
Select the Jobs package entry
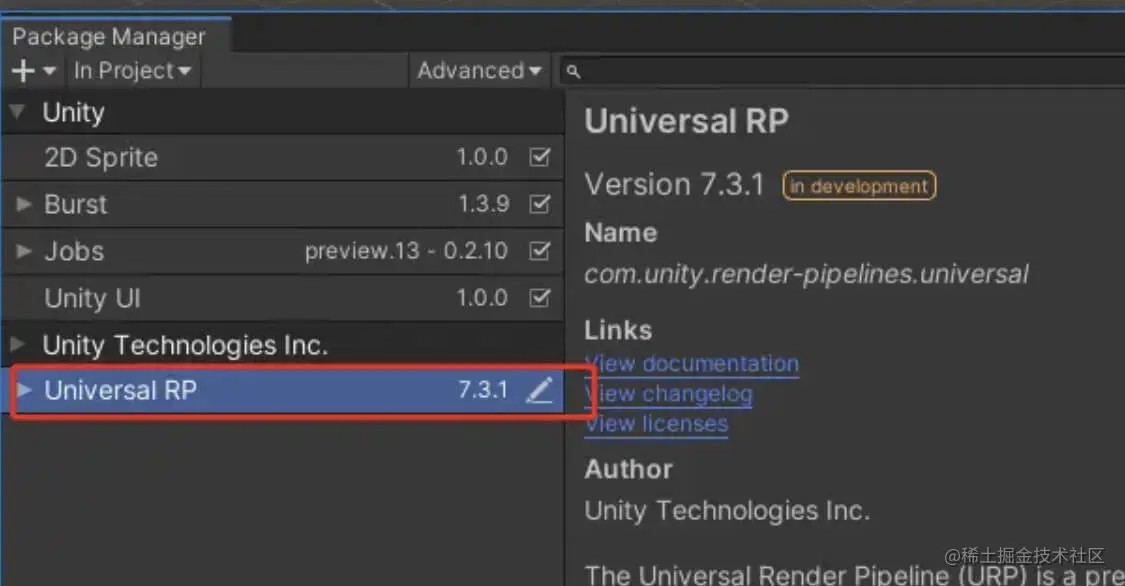tap(75, 251)
